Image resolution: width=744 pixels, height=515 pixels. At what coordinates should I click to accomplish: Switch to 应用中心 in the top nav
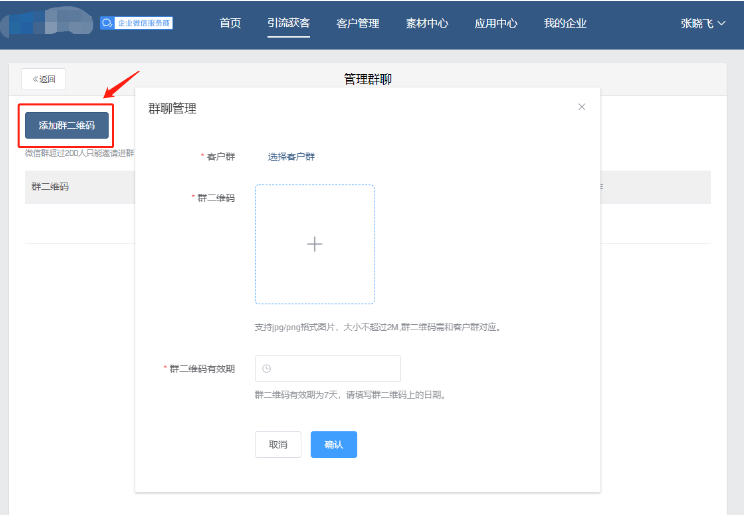[x=496, y=23]
